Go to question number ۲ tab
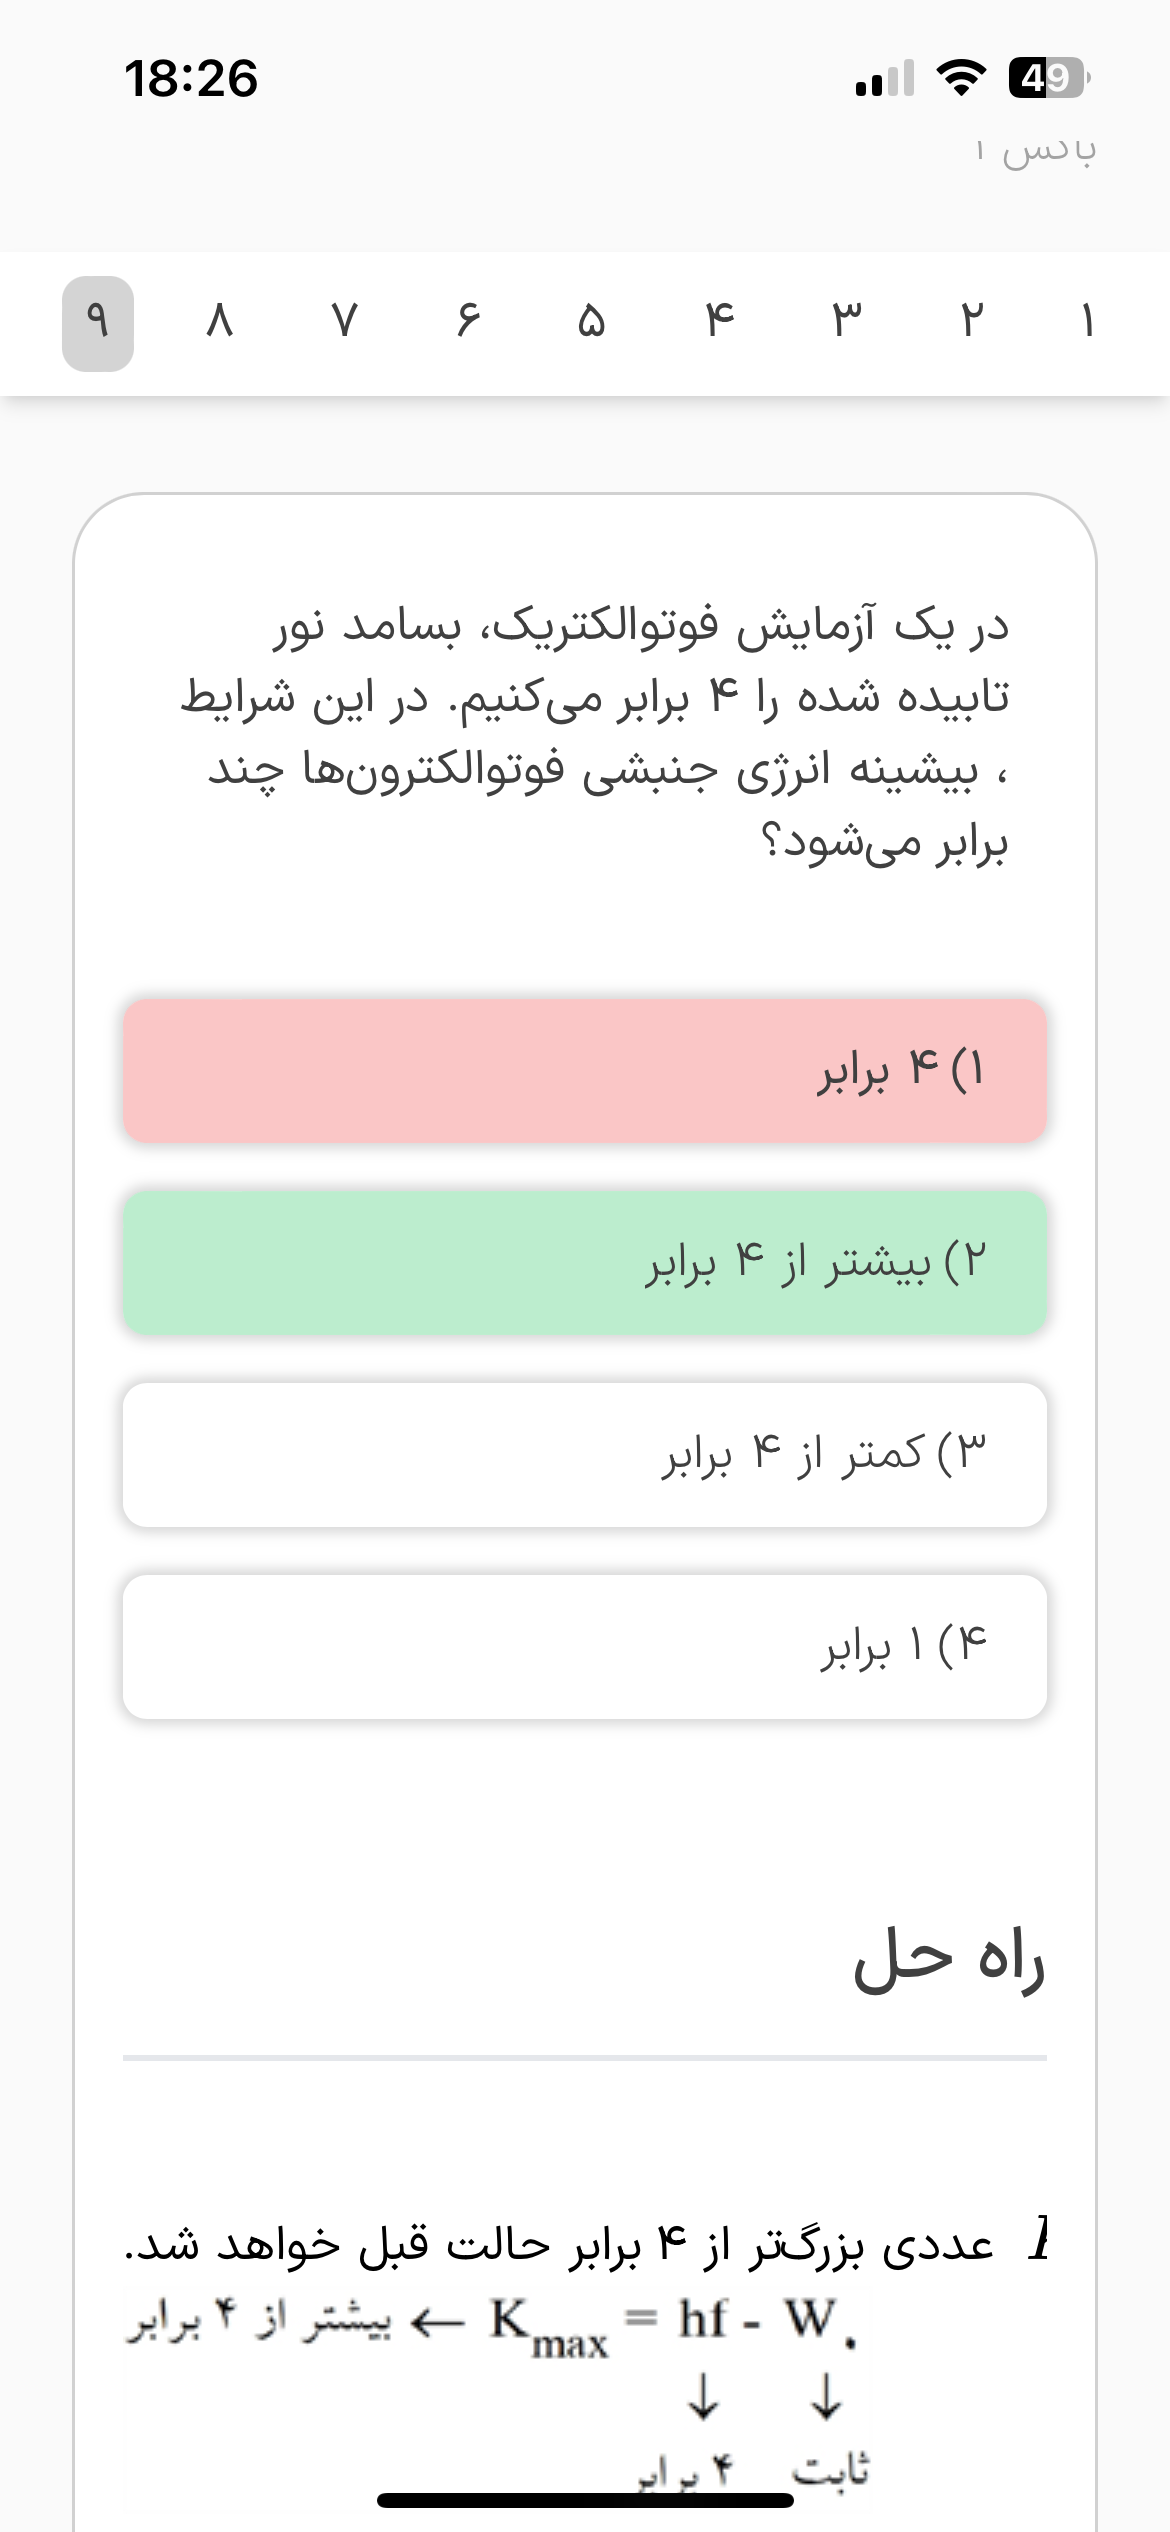Viewport: 1170px width, 2532px height. (x=971, y=322)
